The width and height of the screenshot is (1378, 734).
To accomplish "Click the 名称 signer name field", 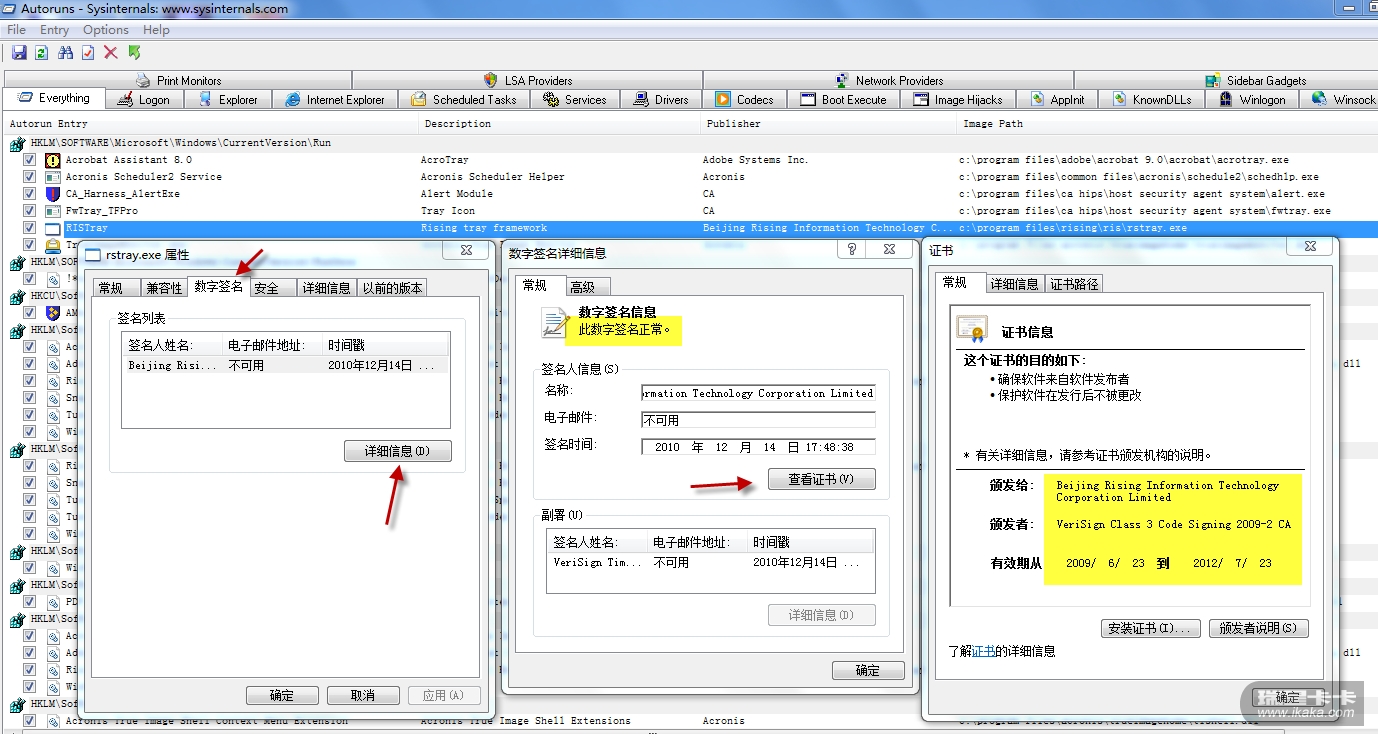I will (758, 393).
